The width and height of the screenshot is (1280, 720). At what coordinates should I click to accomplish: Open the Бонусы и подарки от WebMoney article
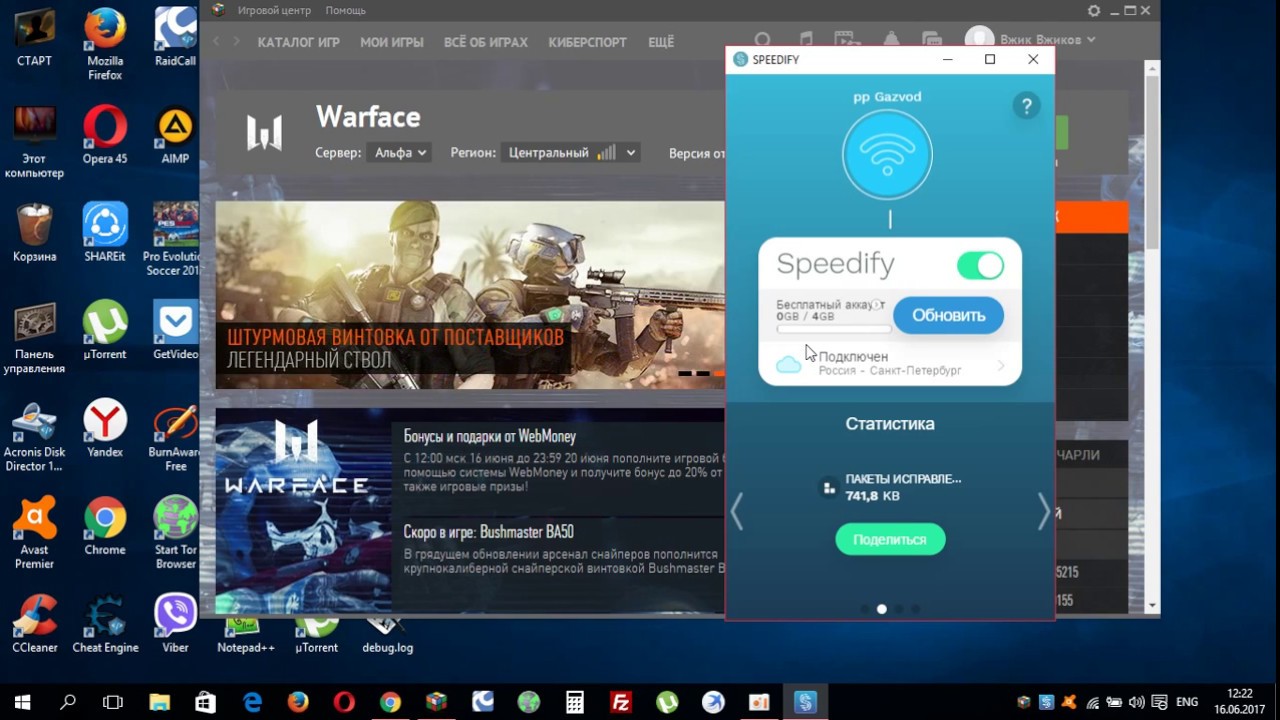click(x=490, y=436)
